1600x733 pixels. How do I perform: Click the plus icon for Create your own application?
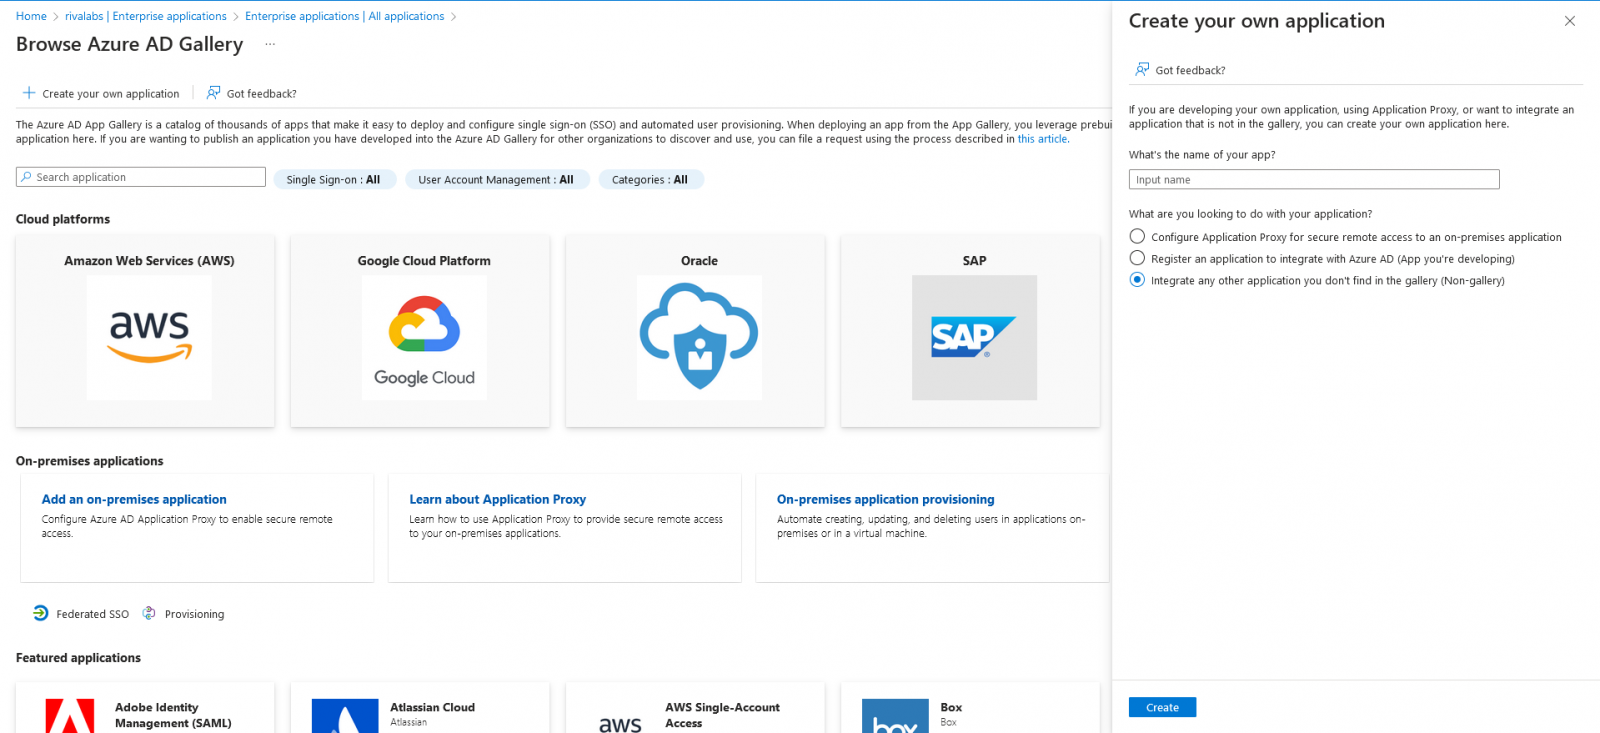click(29, 93)
